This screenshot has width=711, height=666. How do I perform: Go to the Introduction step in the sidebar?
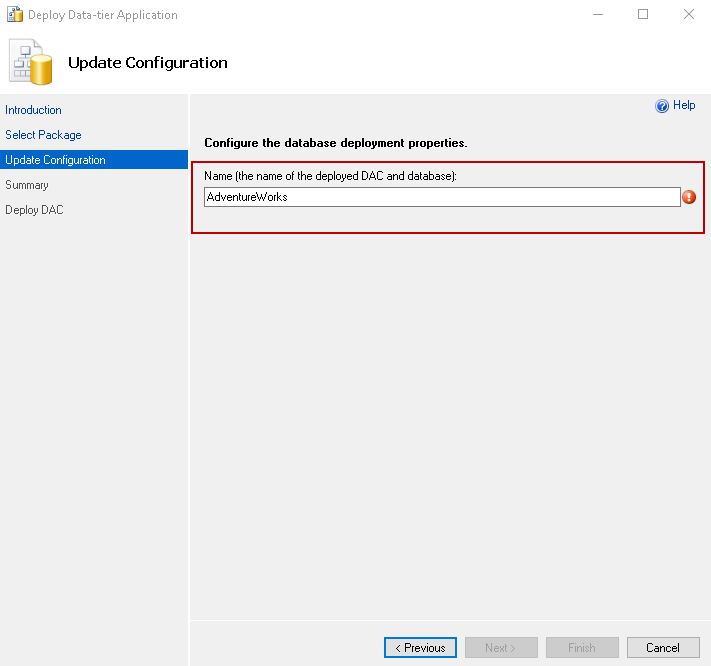tap(33, 110)
